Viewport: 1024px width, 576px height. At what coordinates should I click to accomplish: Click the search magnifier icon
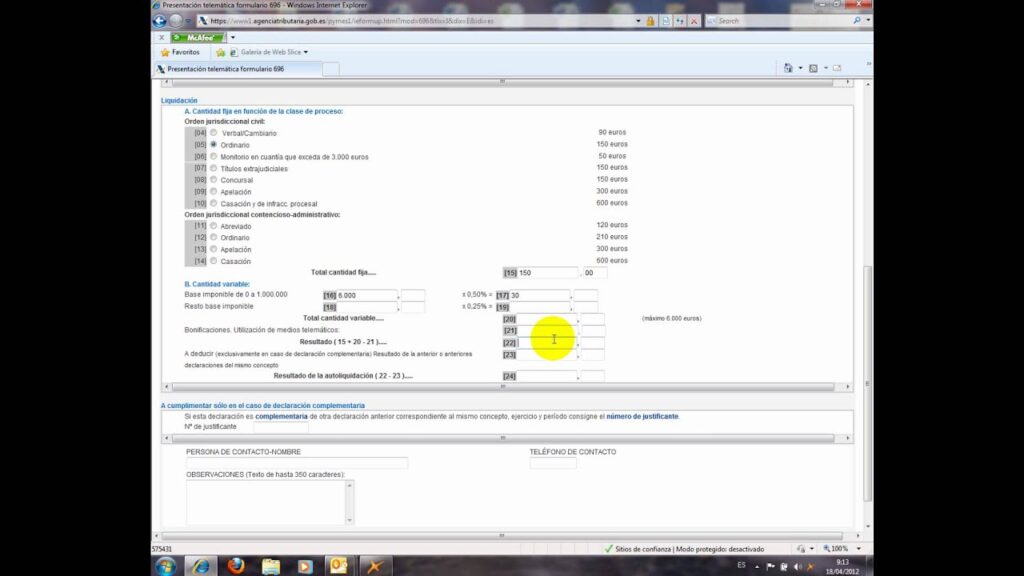pos(856,21)
